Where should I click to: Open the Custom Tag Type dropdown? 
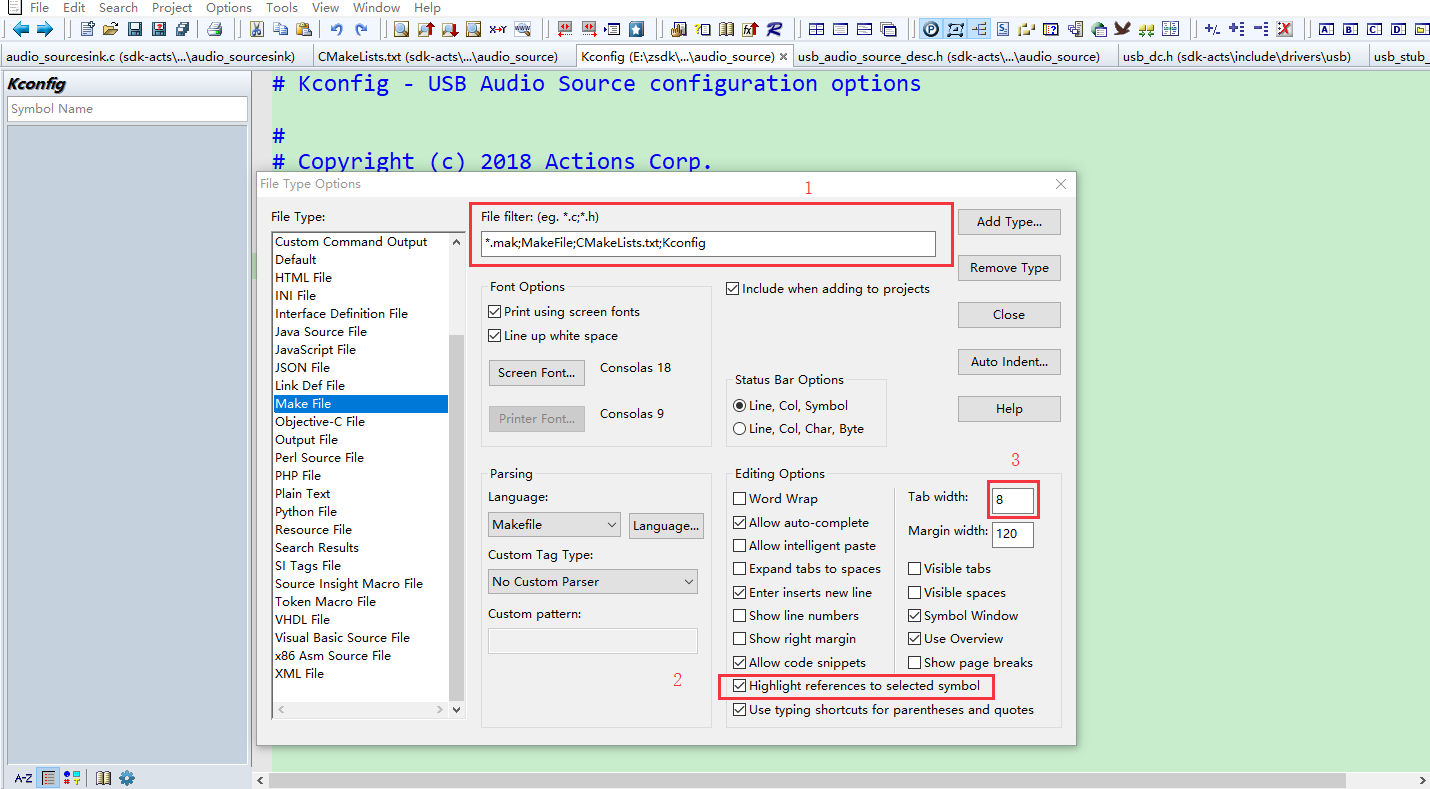592,581
